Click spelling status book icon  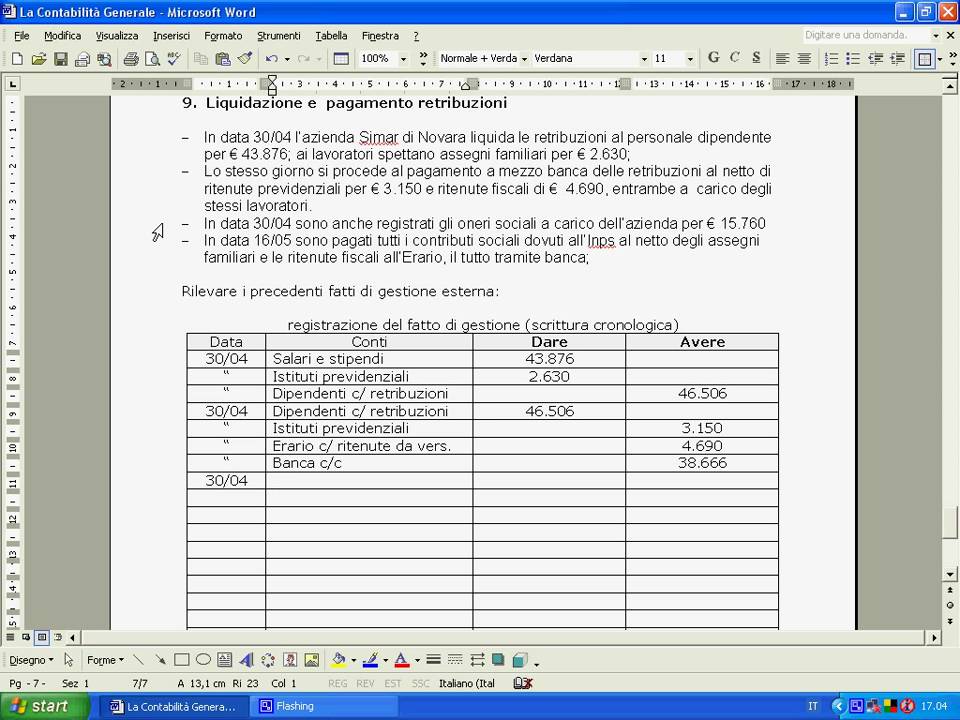tap(522, 683)
